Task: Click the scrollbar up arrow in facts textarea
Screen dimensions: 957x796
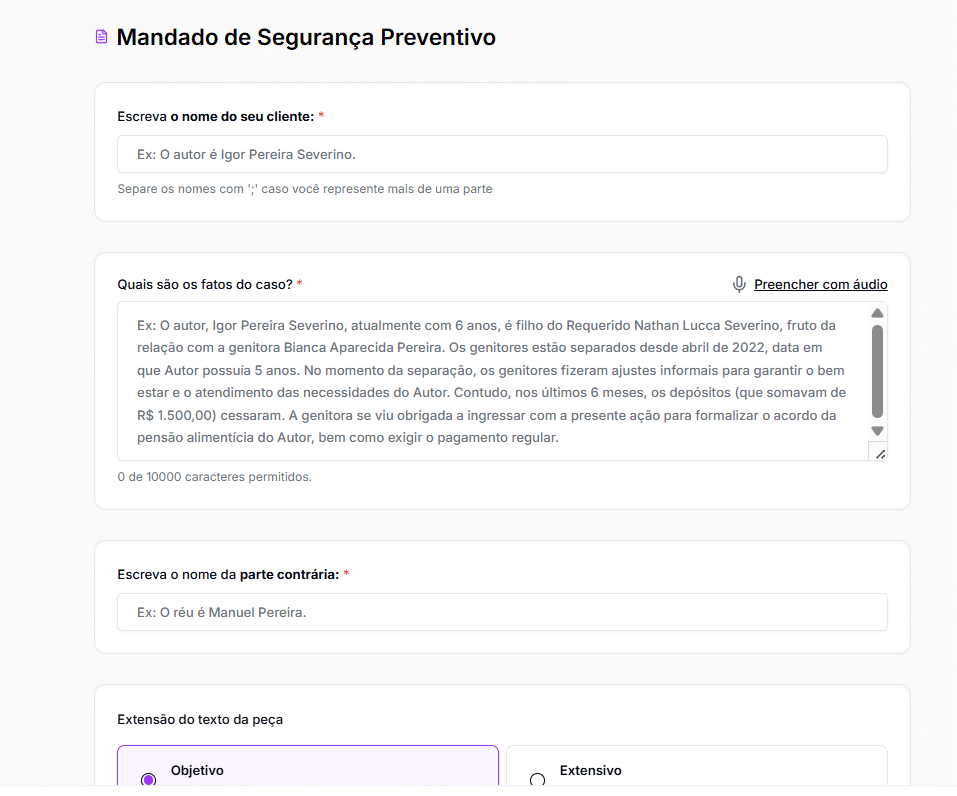Action: click(877, 312)
